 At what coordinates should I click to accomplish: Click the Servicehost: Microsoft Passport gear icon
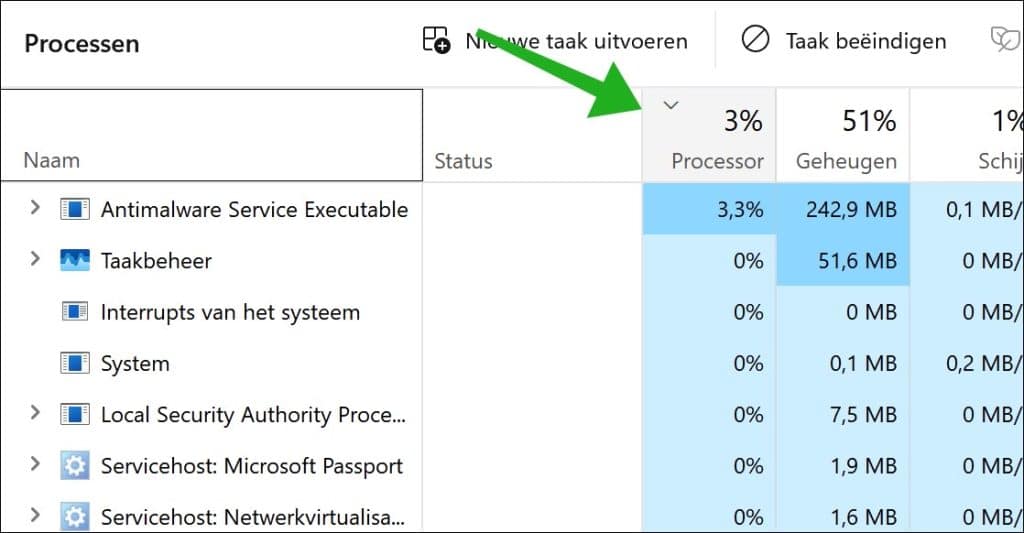[x=75, y=466]
